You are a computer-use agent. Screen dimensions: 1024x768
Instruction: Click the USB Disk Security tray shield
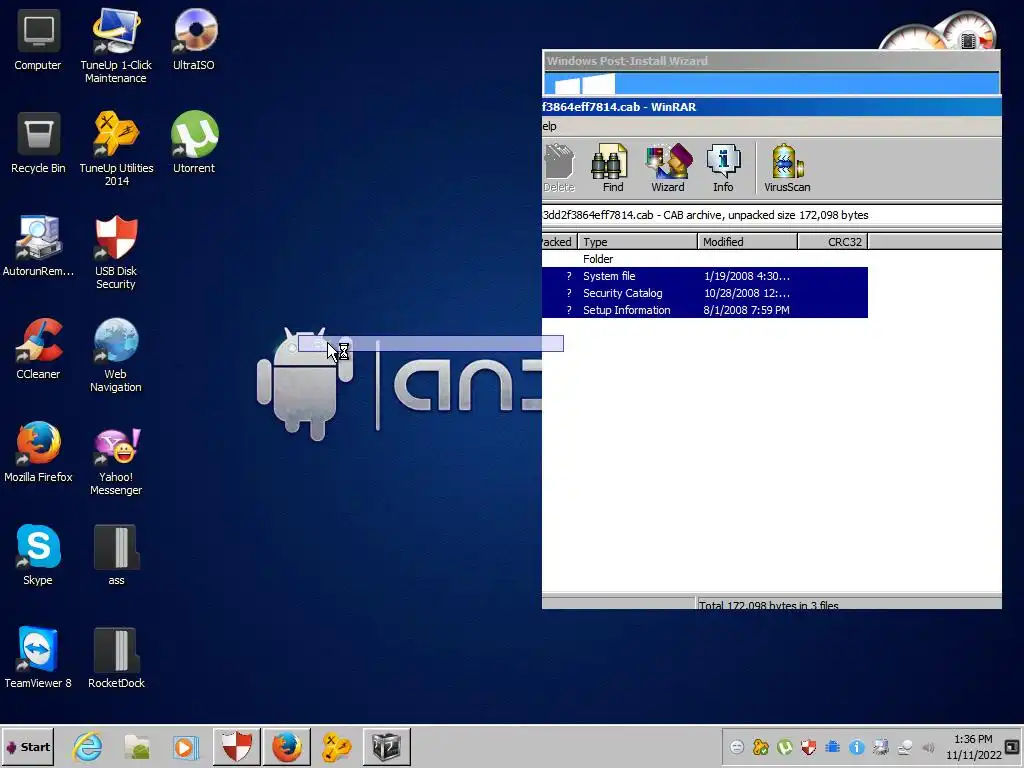click(808, 747)
